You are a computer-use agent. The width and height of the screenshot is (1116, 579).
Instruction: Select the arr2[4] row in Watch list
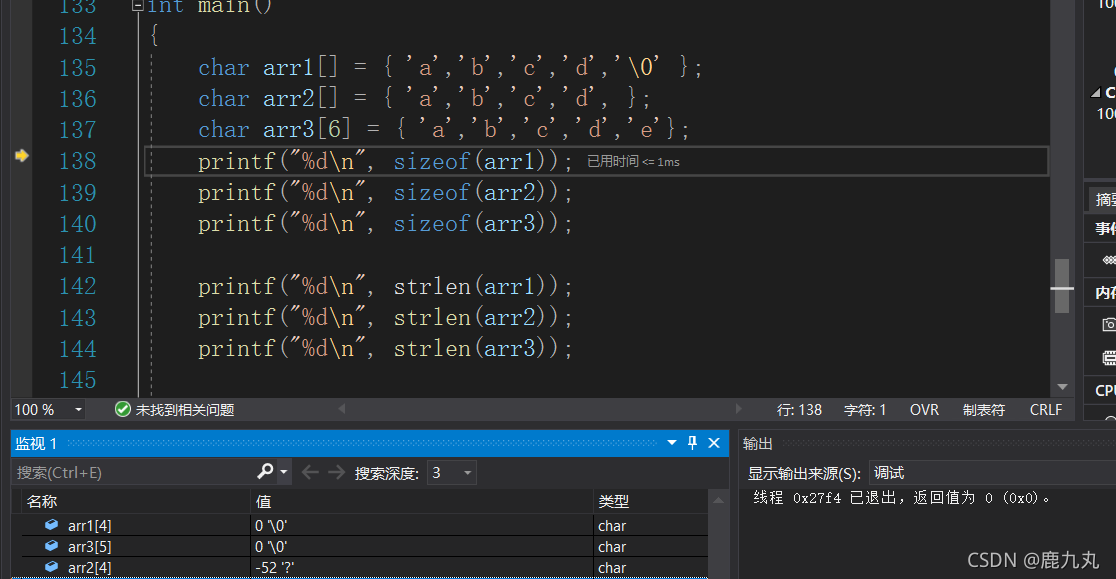[360, 568]
